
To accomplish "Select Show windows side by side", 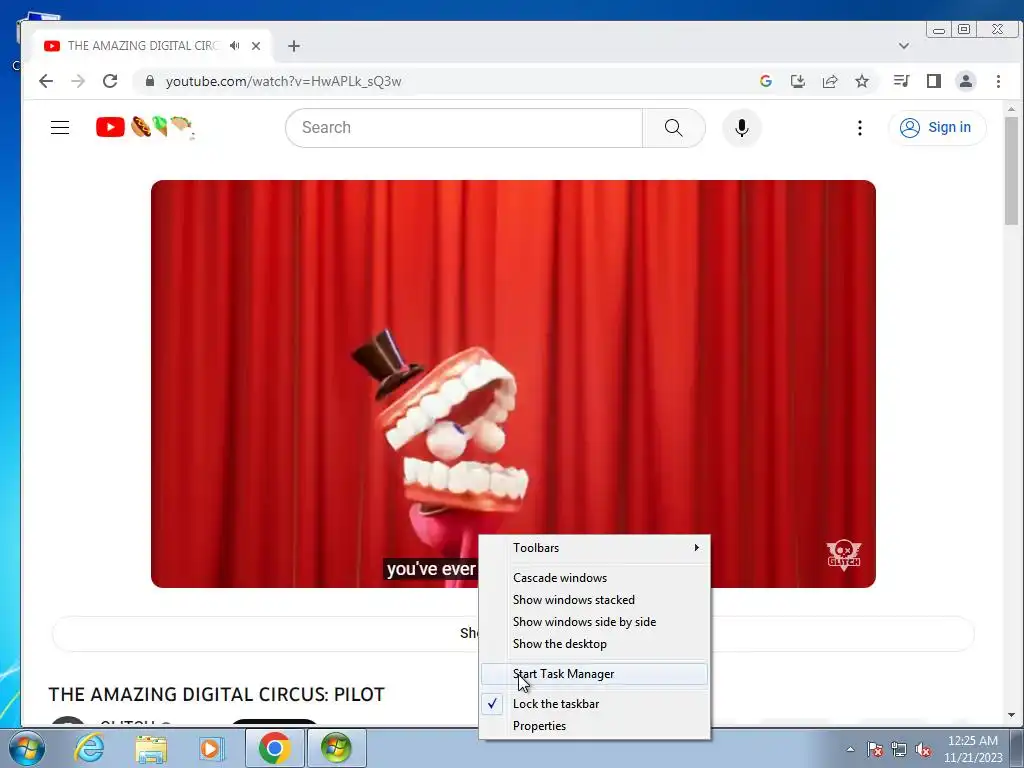I will (x=594, y=622).
